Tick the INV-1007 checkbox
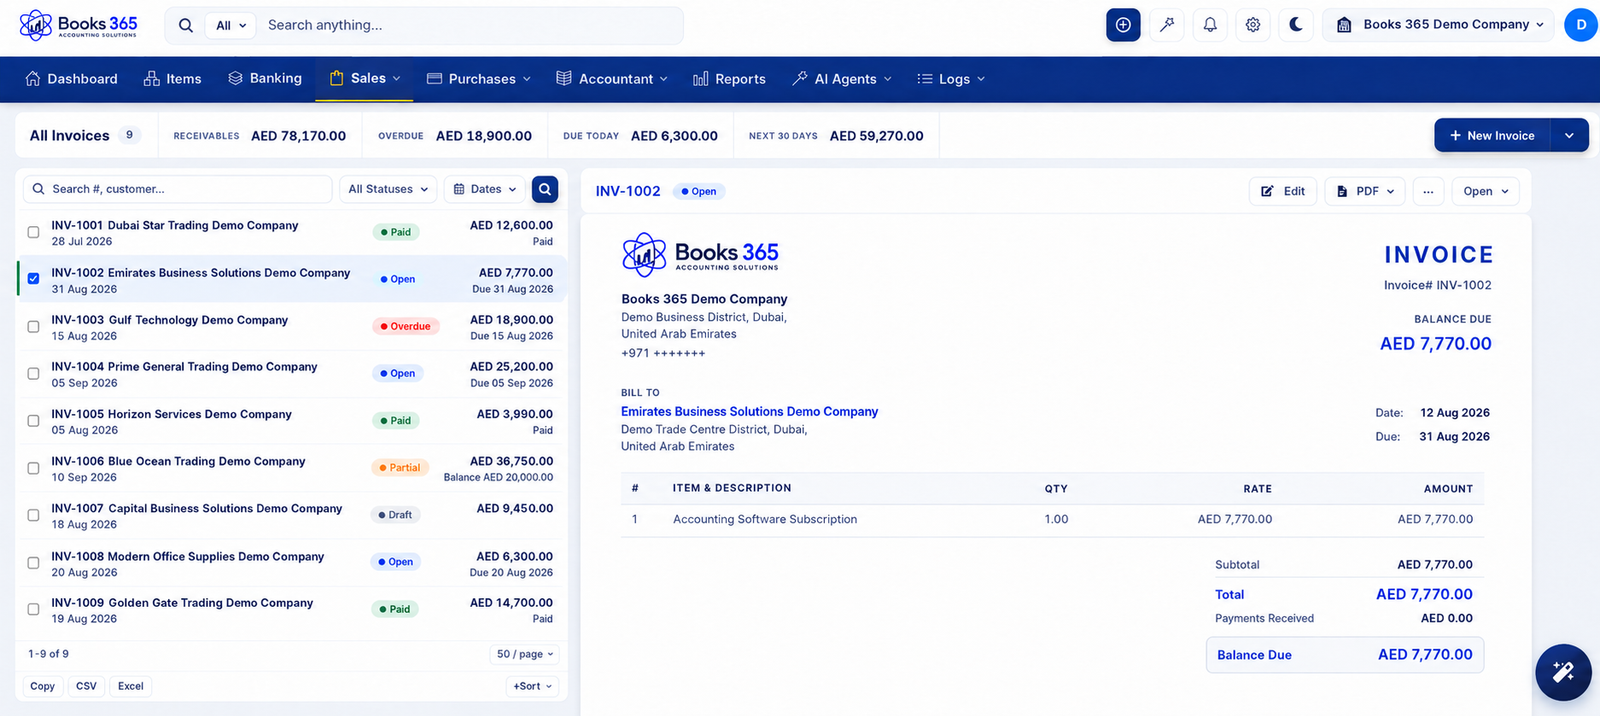Viewport: 1600px width, 716px height. [x=33, y=515]
